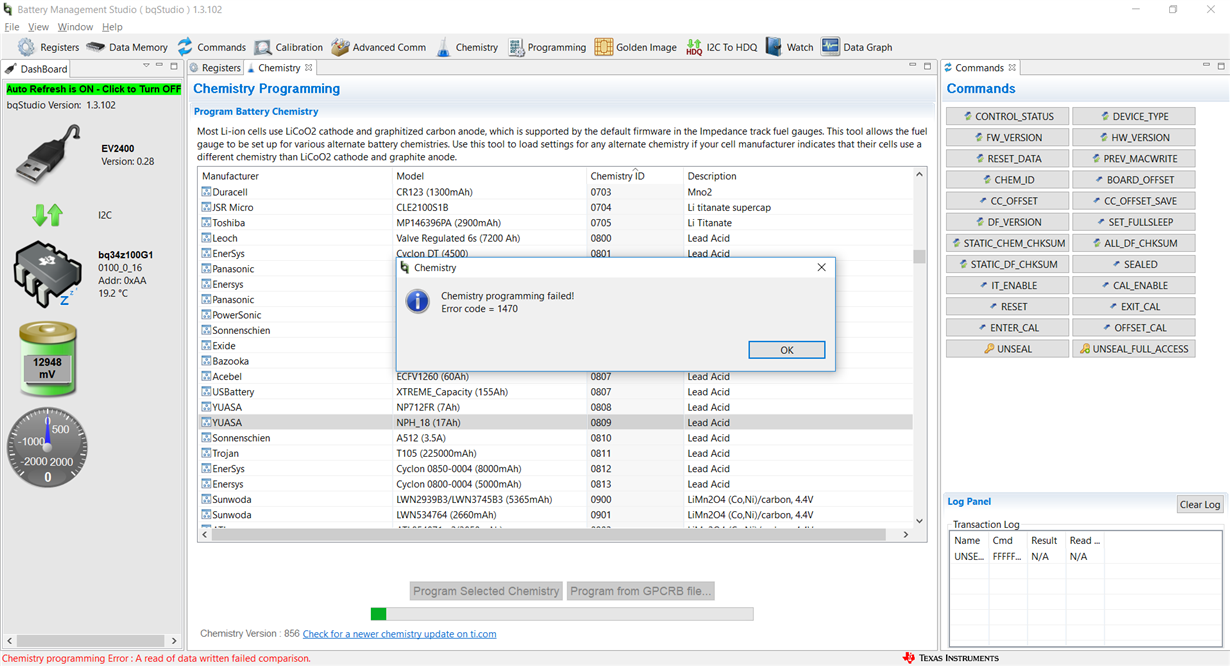The image size is (1230, 666).
Task: Open the Registers toolbar item
Action: 49,47
